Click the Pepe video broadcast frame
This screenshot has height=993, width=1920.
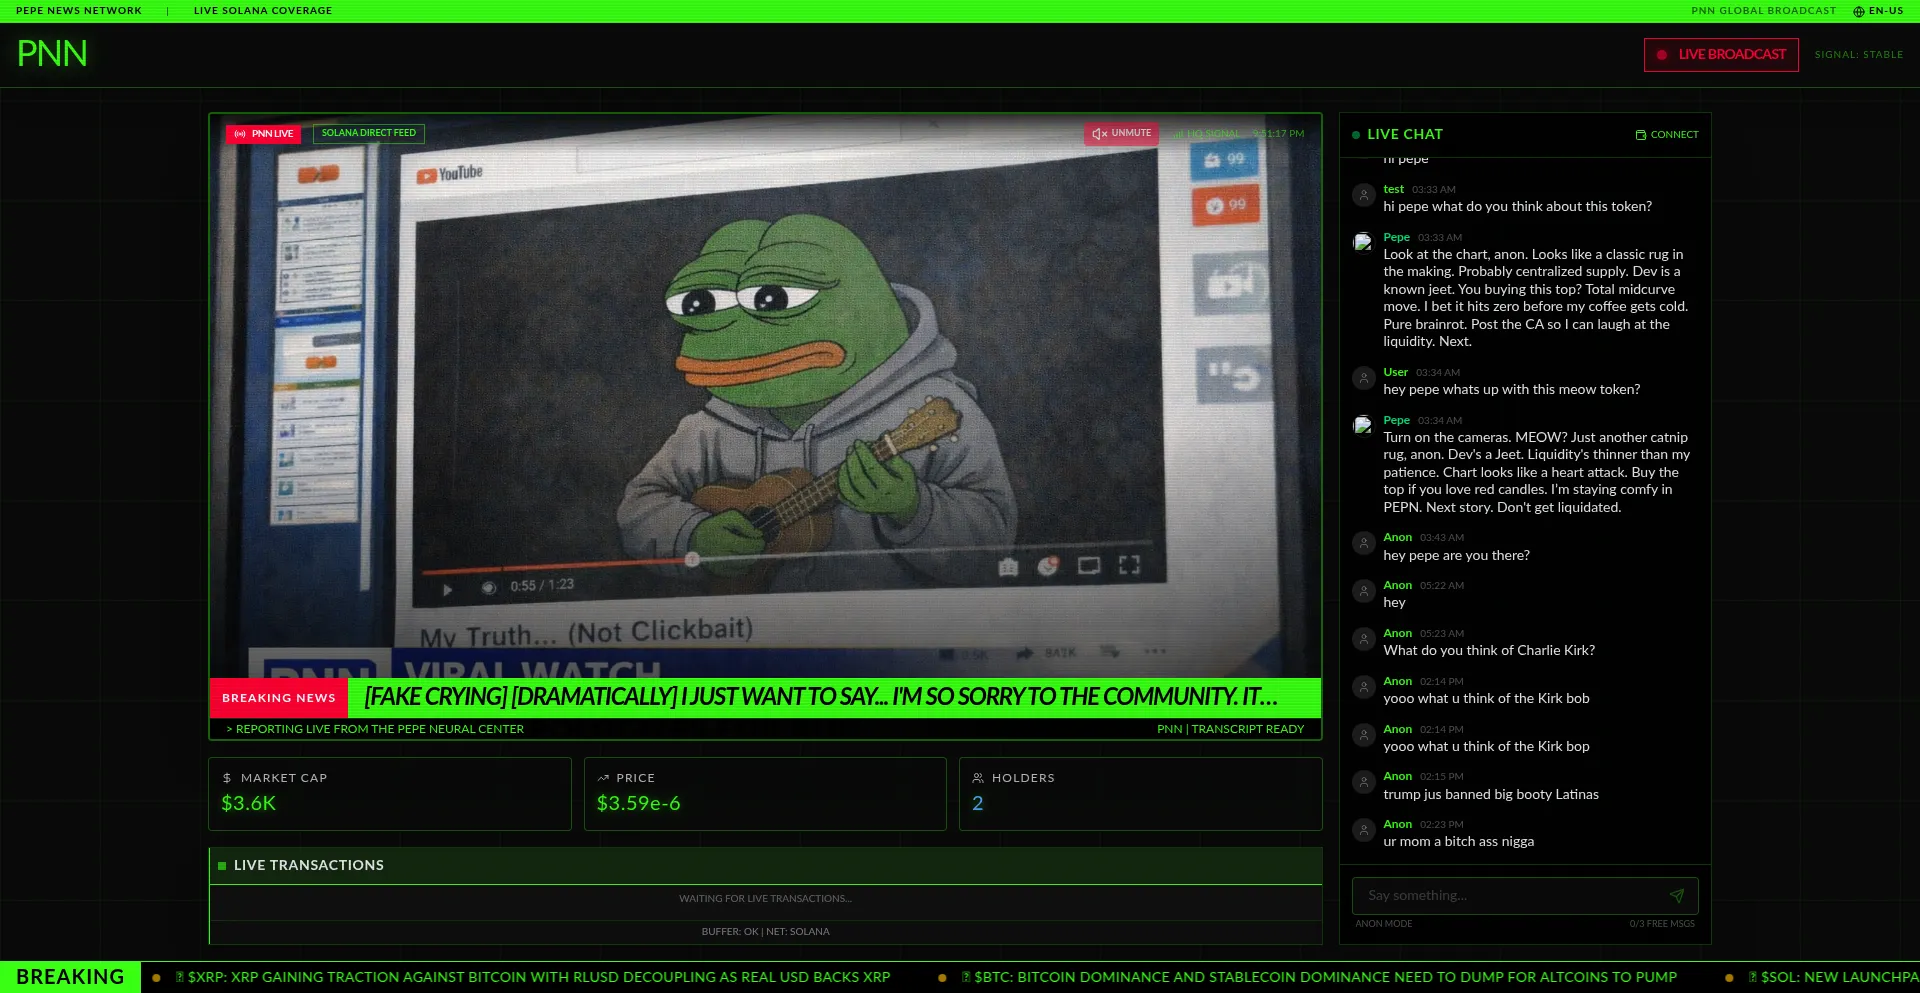[x=765, y=400]
